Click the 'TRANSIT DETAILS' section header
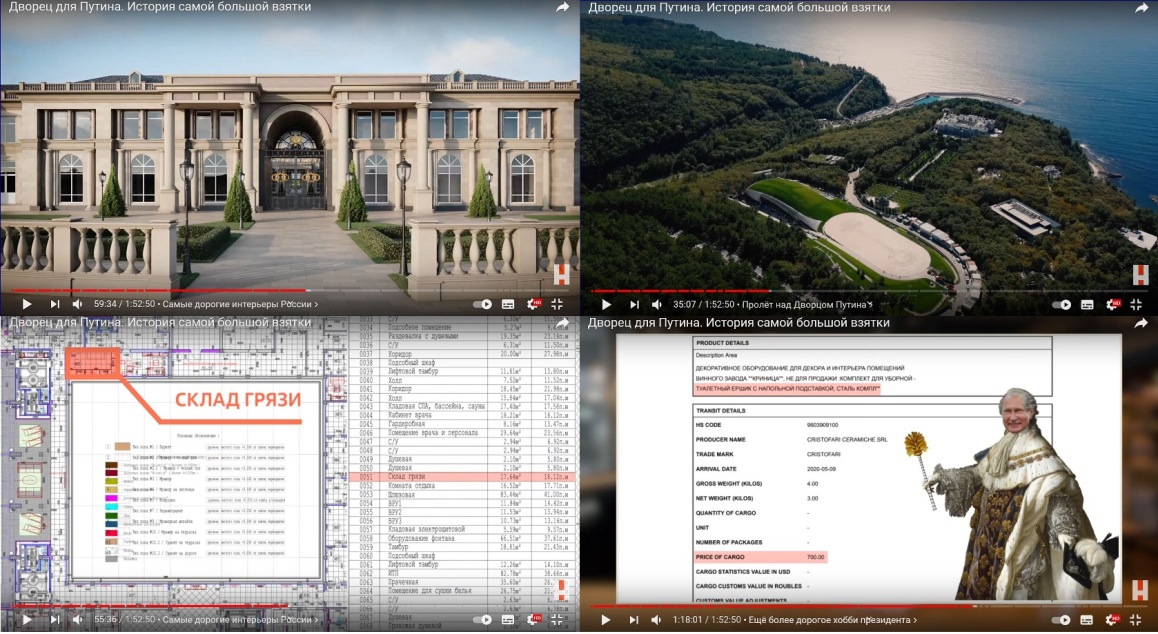The width and height of the screenshot is (1158, 634). coord(721,410)
